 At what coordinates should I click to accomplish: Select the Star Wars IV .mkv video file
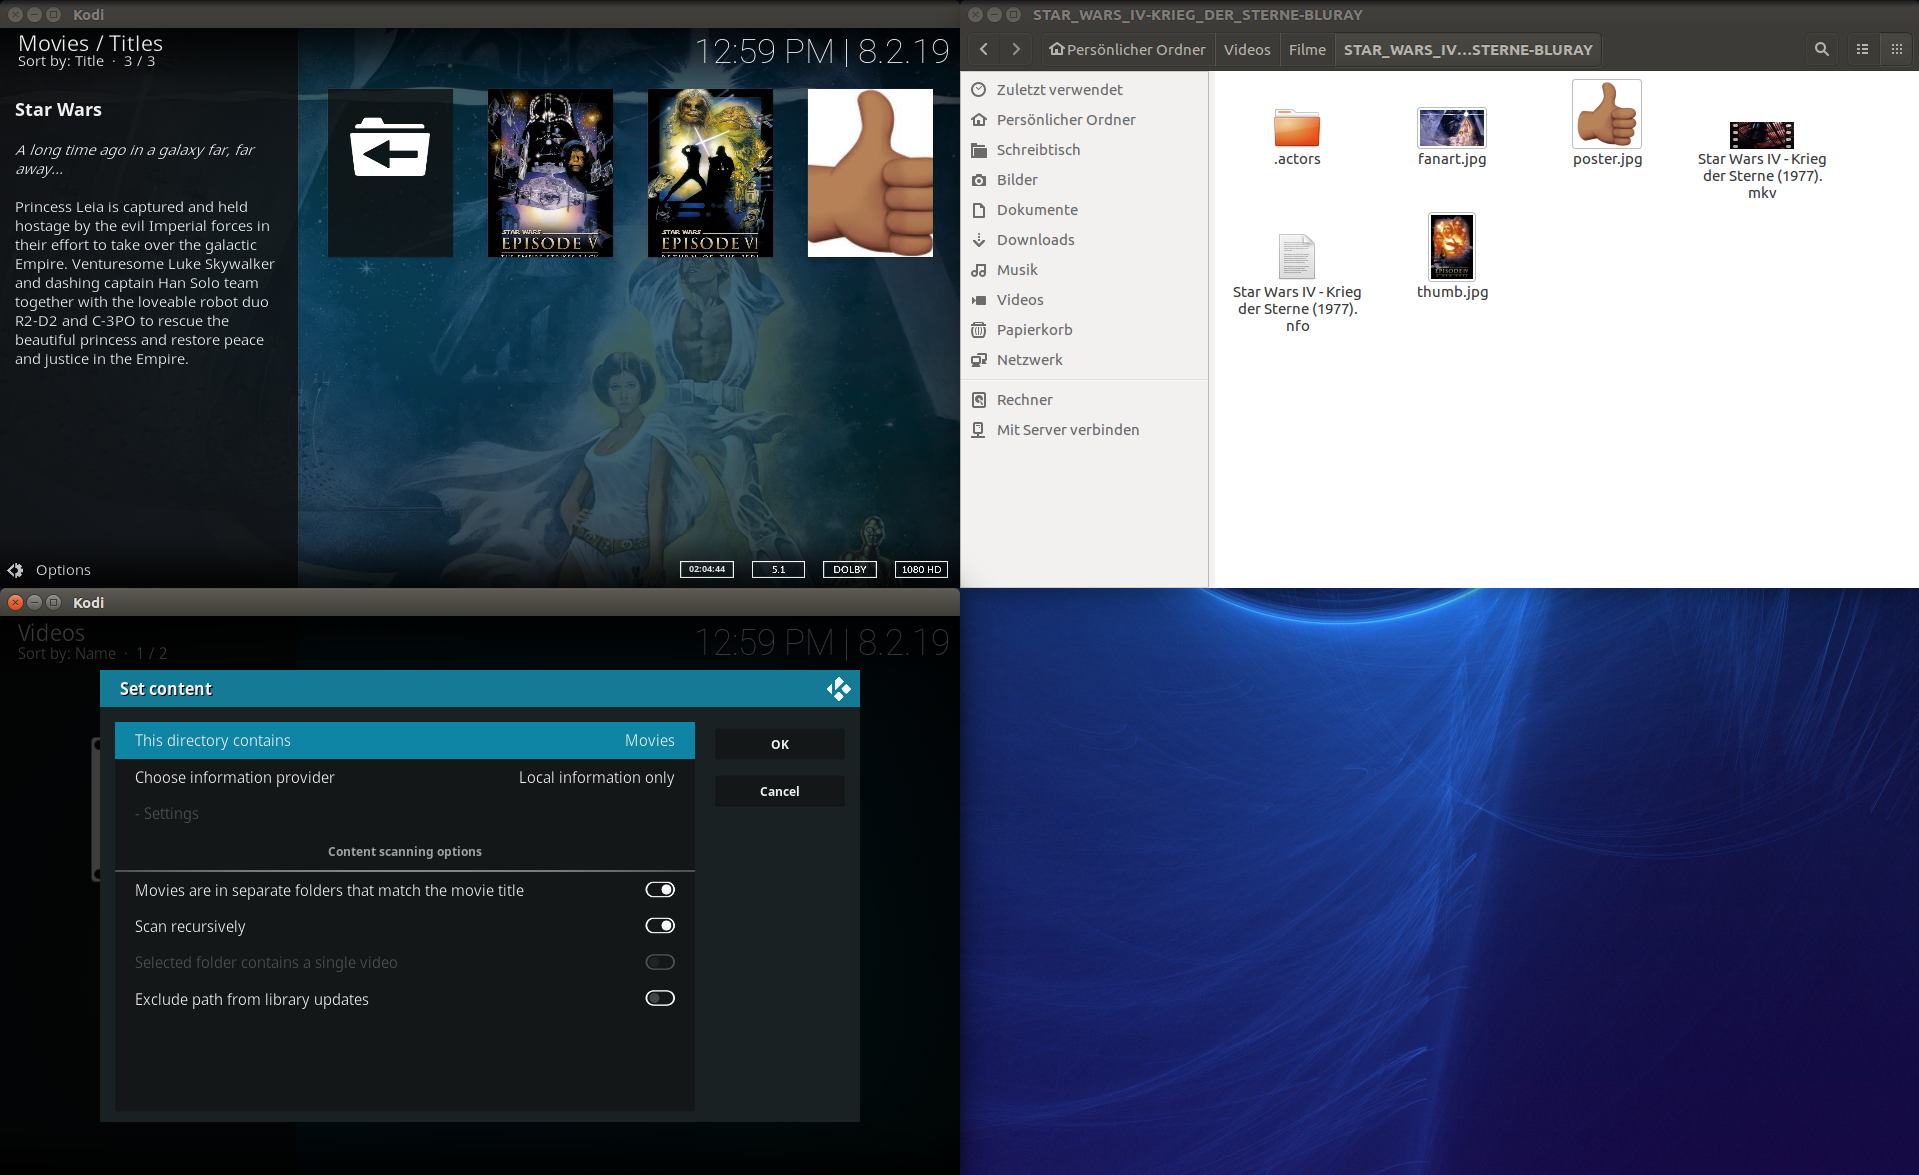pos(1762,160)
